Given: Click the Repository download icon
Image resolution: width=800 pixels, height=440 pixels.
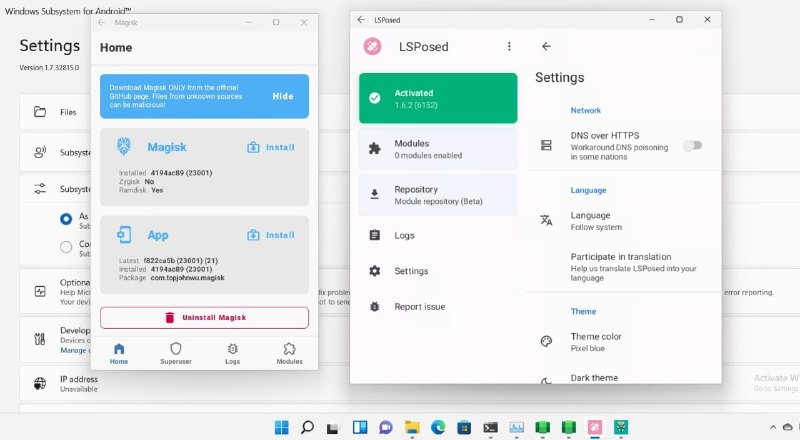Looking at the screenshot, I should pos(374,194).
